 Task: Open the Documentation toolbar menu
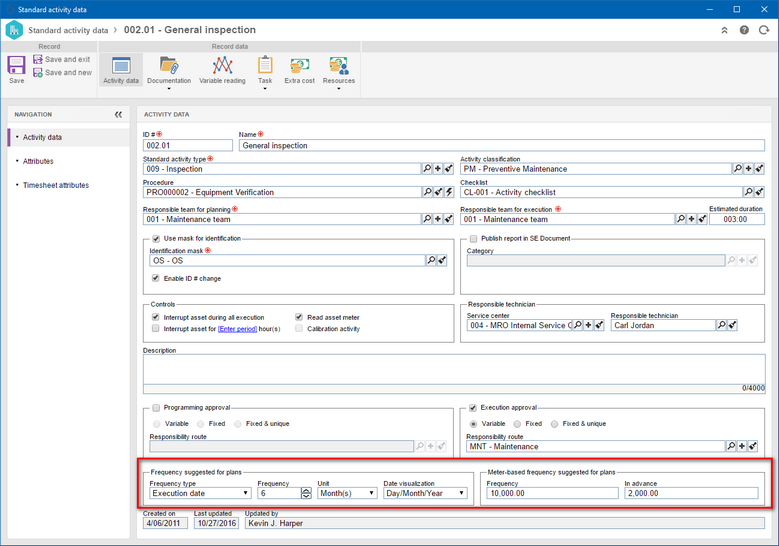pos(169,72)
